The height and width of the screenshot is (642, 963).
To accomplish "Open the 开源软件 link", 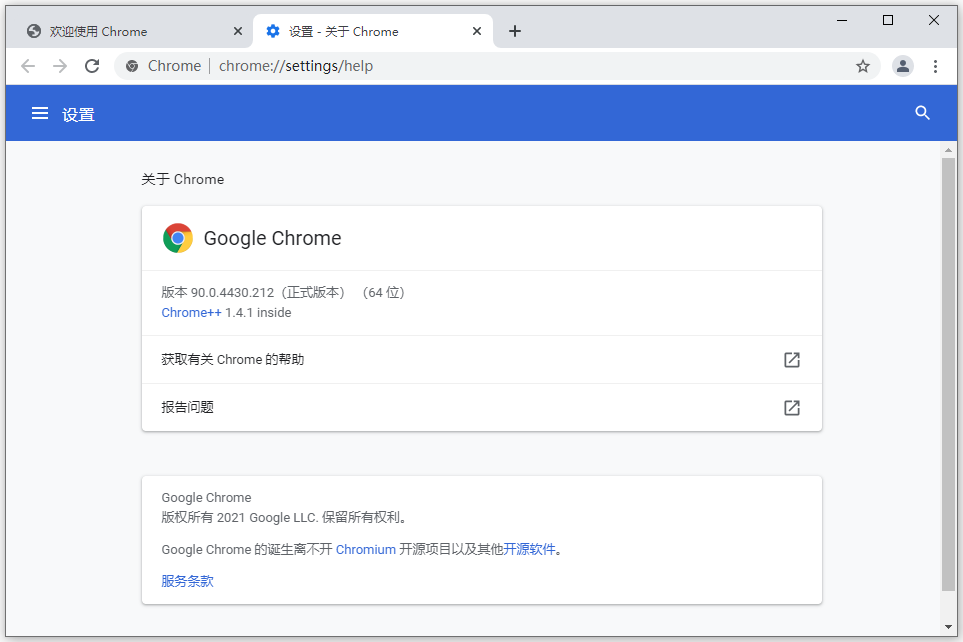I will pyautogui.click(x=529, y=549).
